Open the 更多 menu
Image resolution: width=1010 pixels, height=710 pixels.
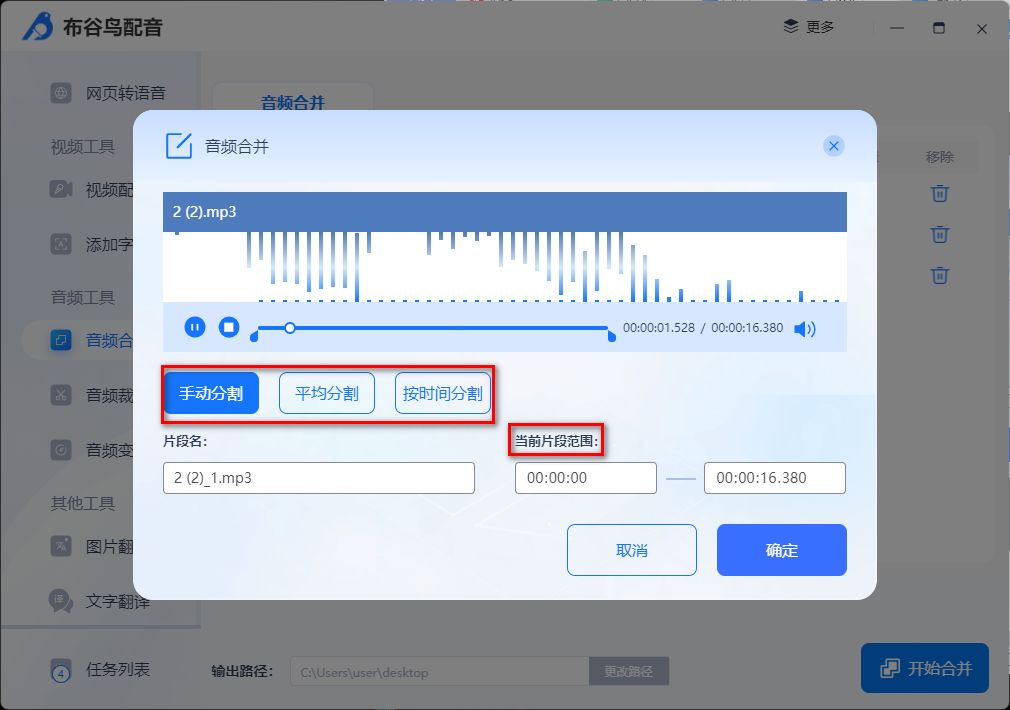tap(809, 28)
